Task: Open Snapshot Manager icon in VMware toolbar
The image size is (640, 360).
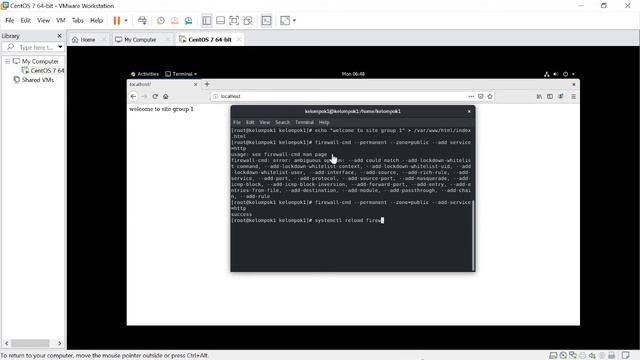Action: tap(188, 20)
